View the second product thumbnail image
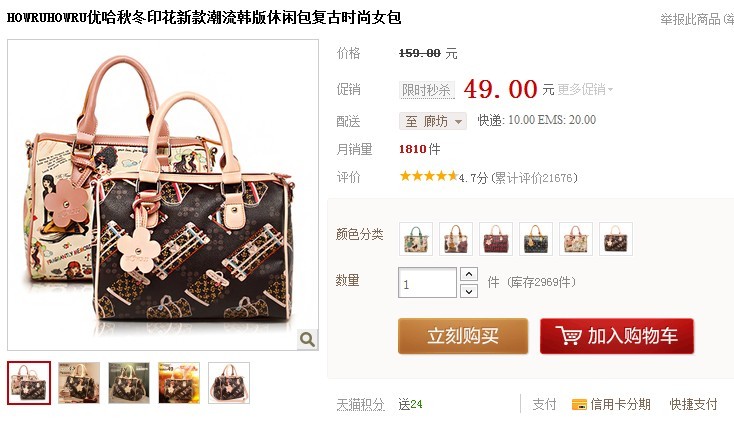This screenshot has width=734, height=427. (x=79, y=383)
